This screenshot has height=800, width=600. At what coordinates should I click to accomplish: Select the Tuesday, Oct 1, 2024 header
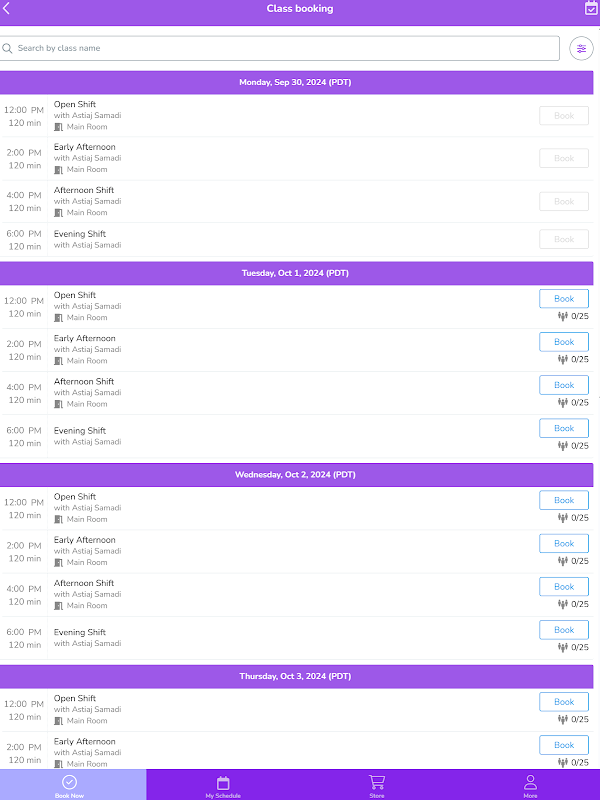click(296, 273)
